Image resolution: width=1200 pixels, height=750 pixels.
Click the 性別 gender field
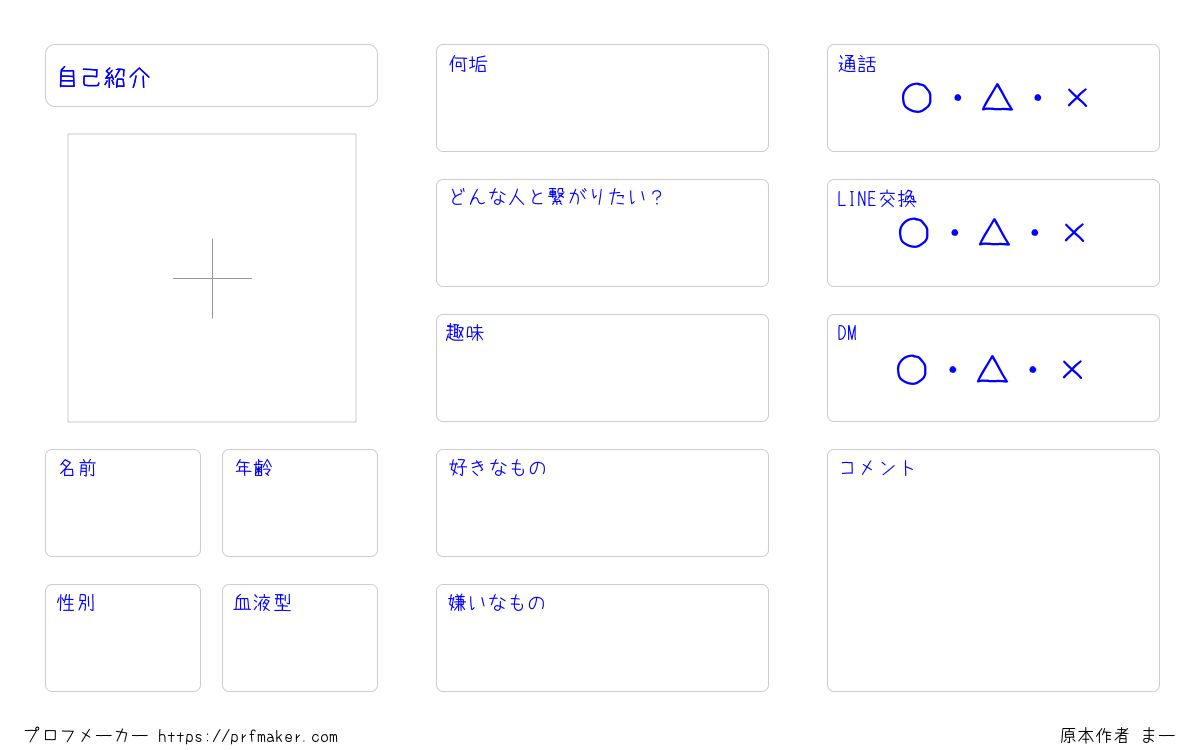[123, 638]
